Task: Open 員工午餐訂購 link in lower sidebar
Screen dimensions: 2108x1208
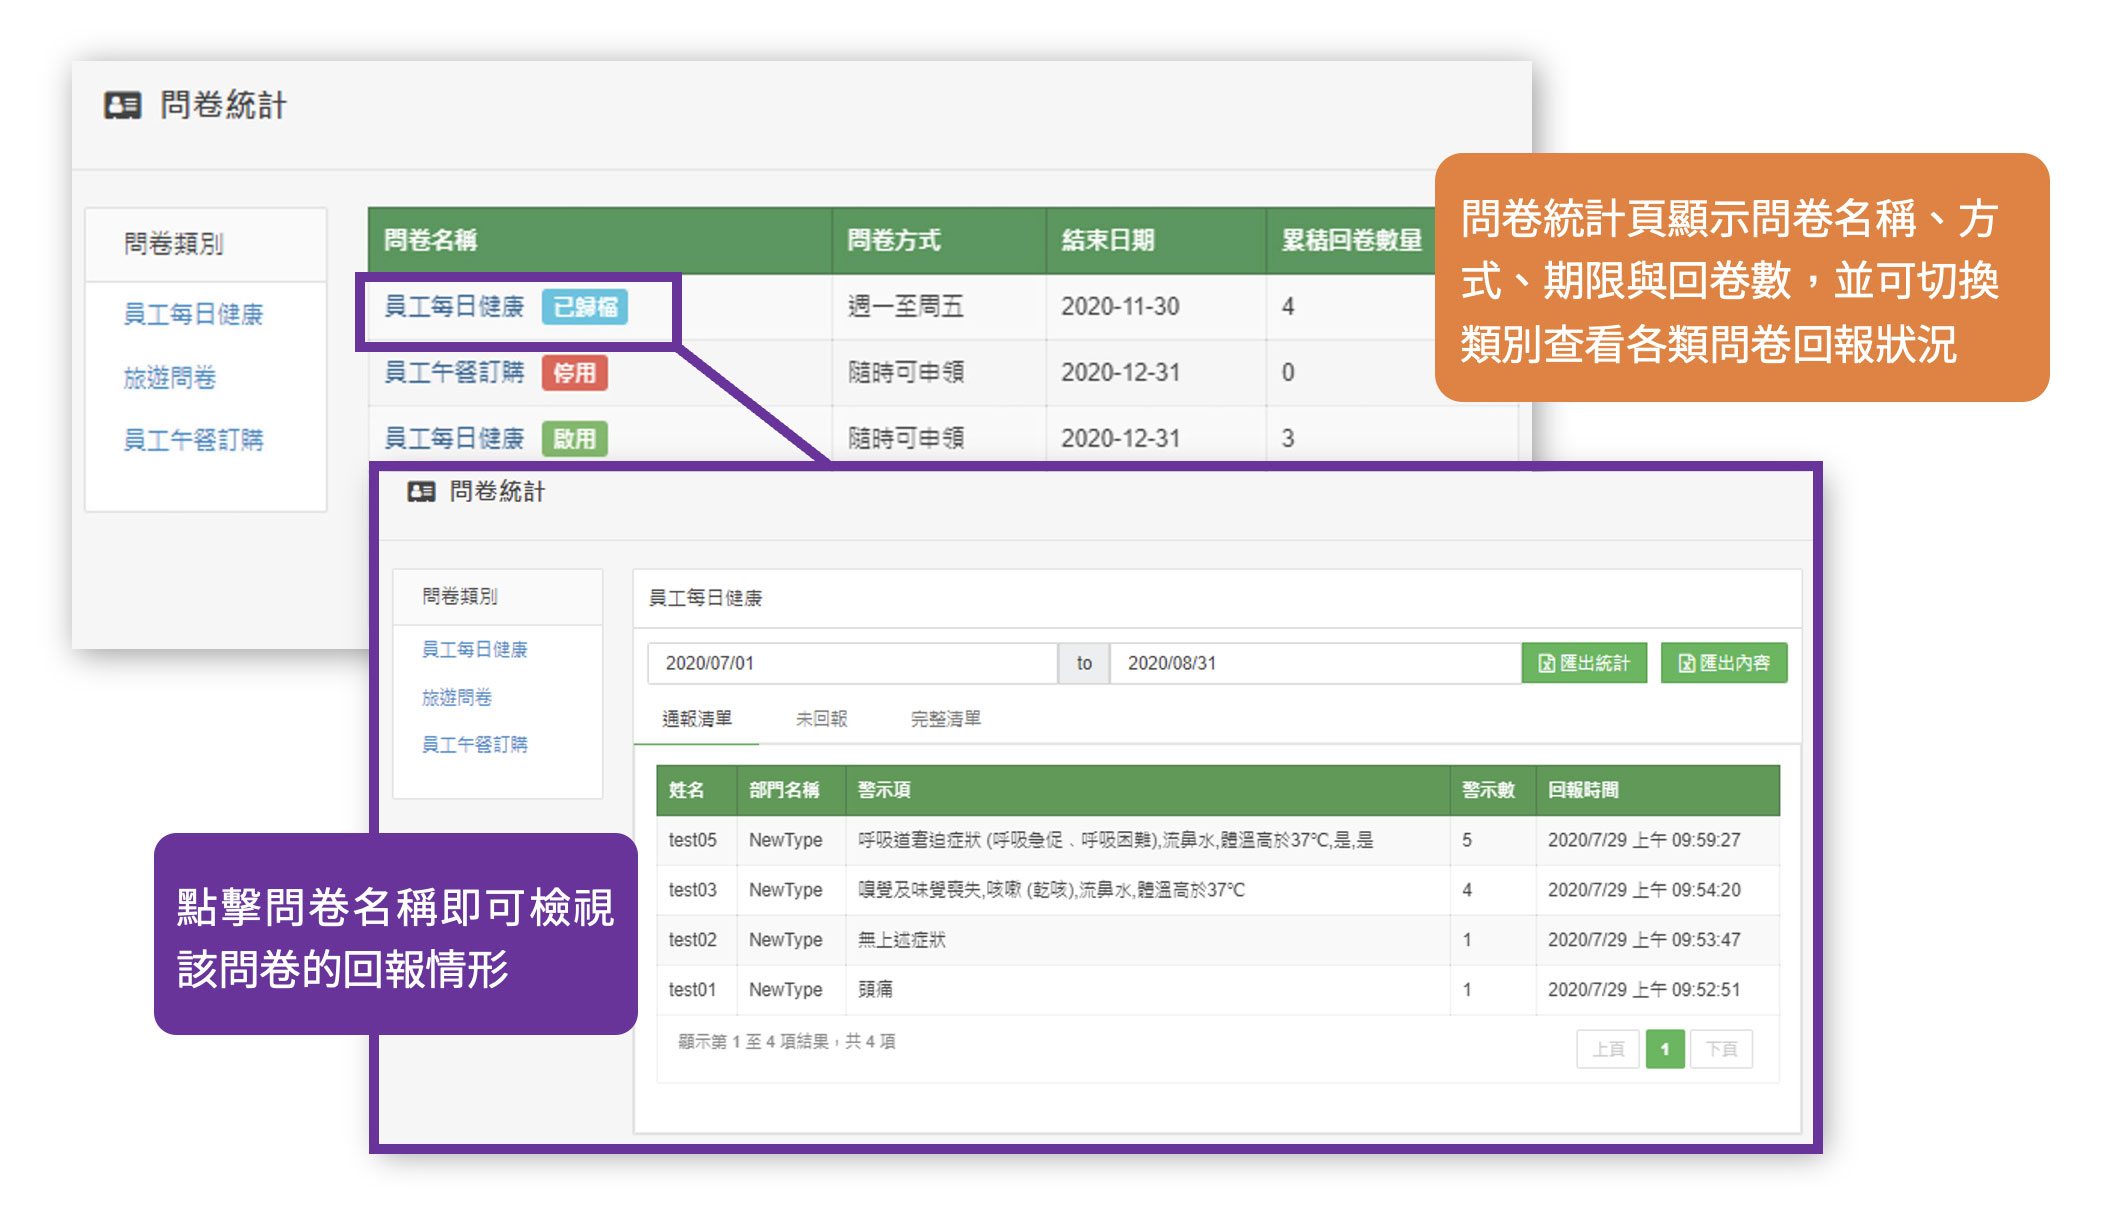Action: point(474,744)
